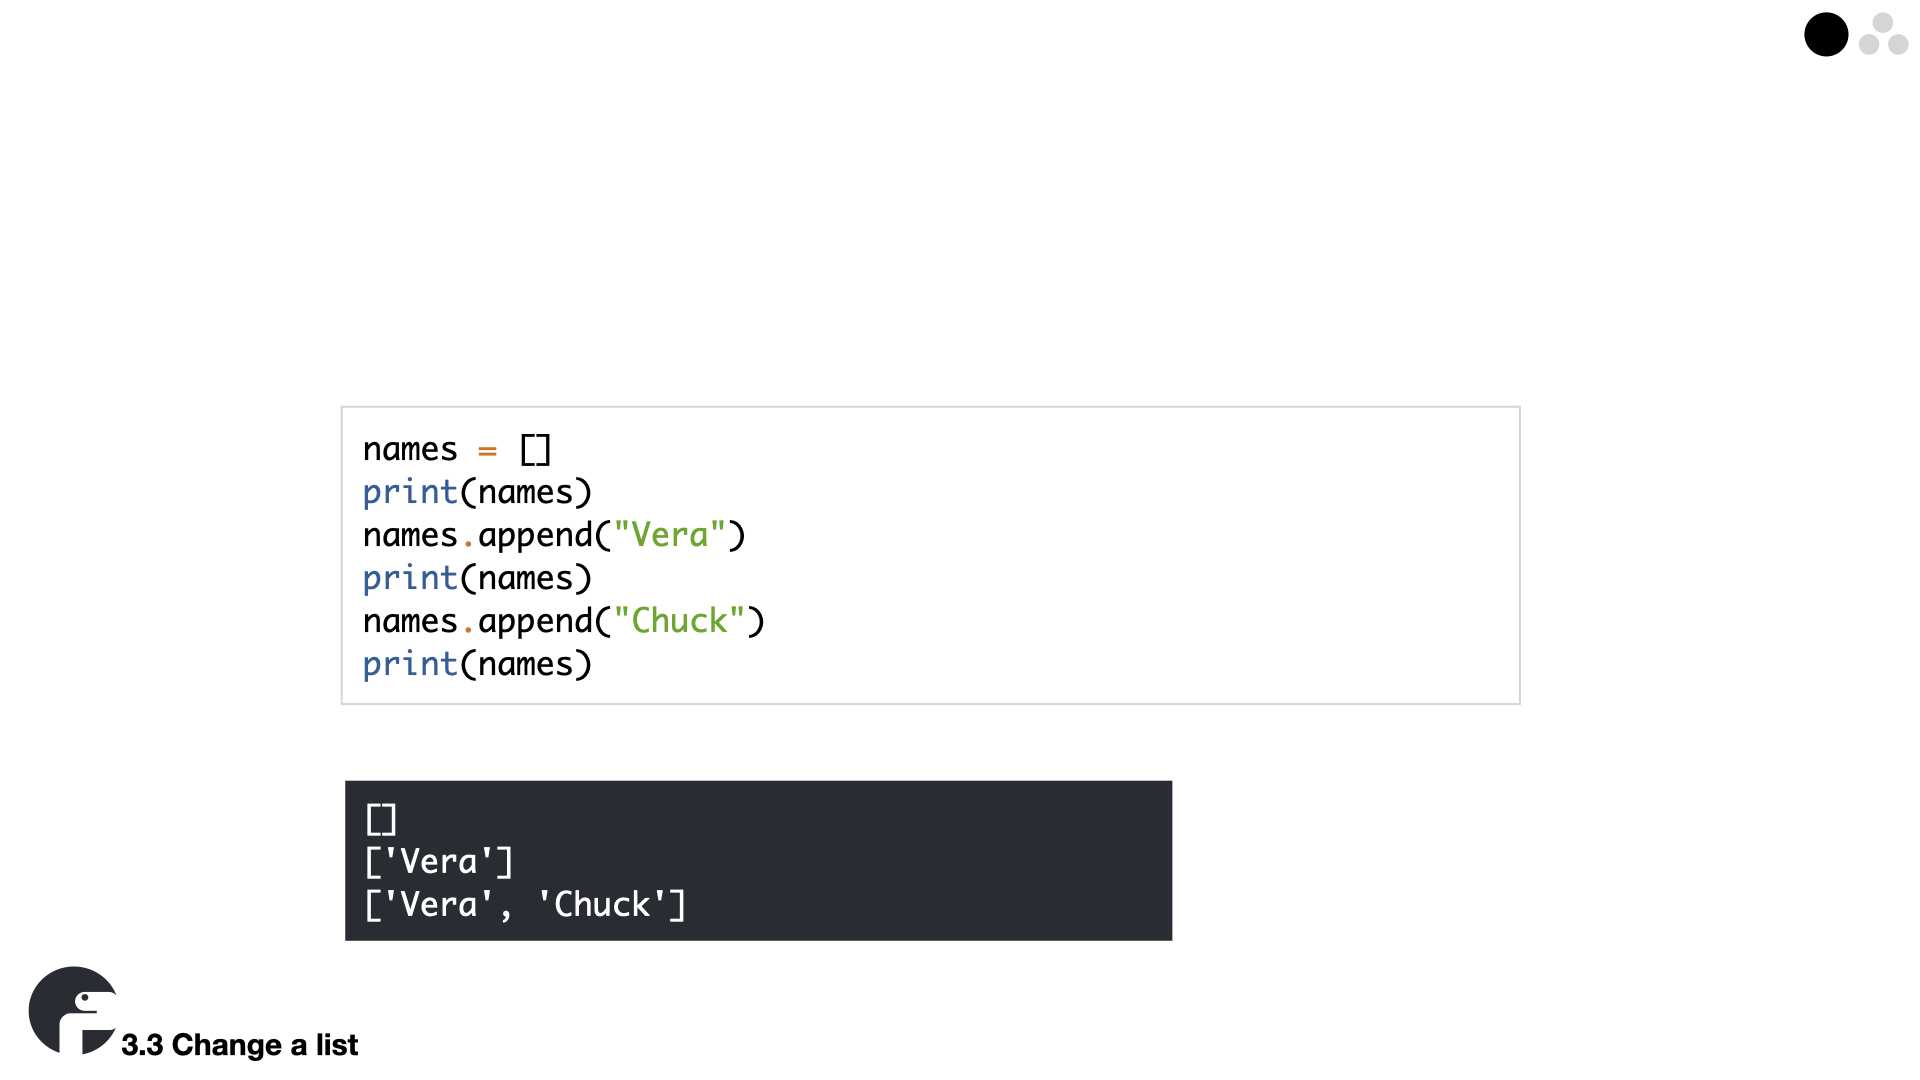Click the 'names' variable on first line

(x=410, y=450)
